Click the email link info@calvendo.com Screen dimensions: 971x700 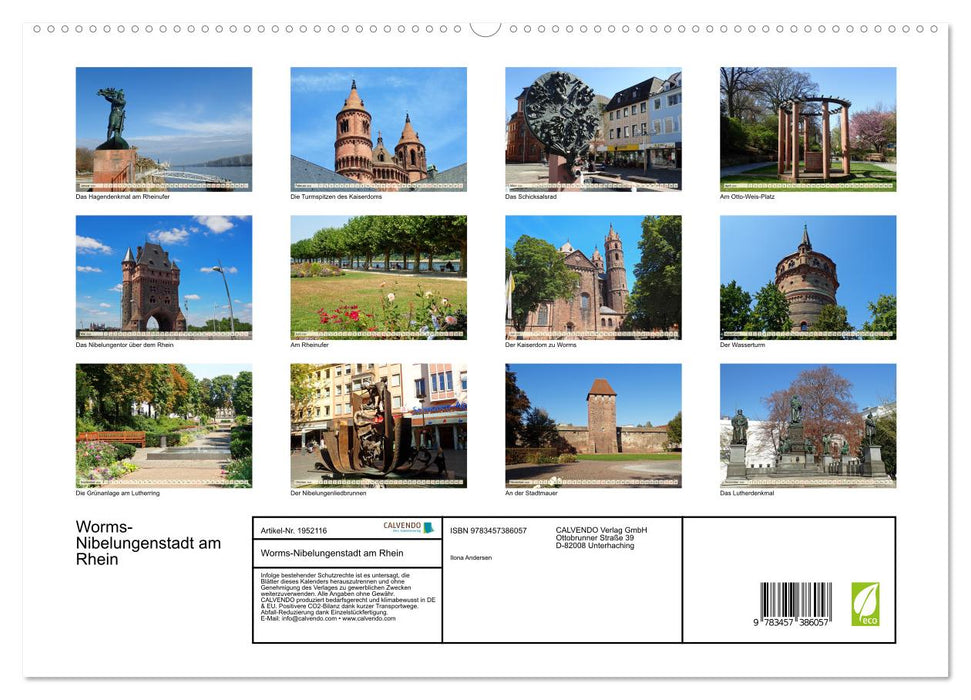point(310,619)
